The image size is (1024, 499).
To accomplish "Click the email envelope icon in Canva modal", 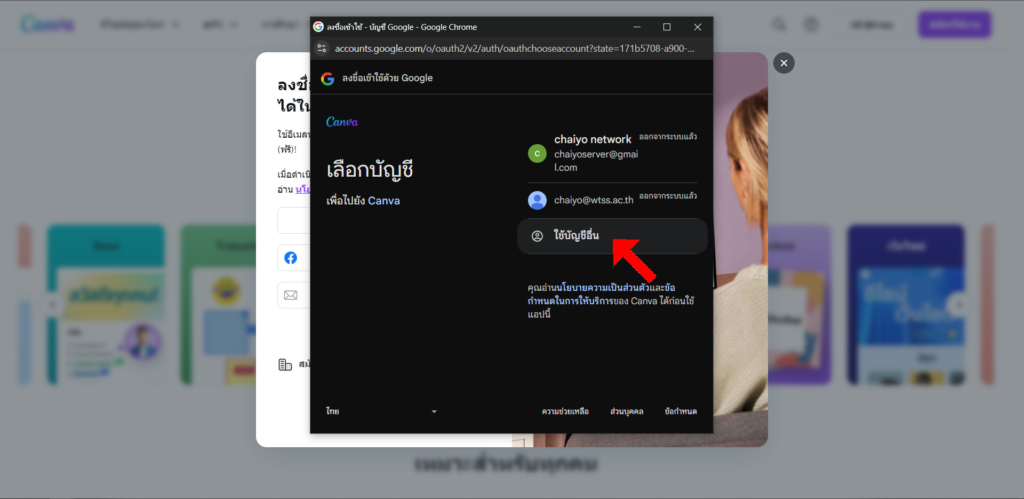I will (291, 295).
